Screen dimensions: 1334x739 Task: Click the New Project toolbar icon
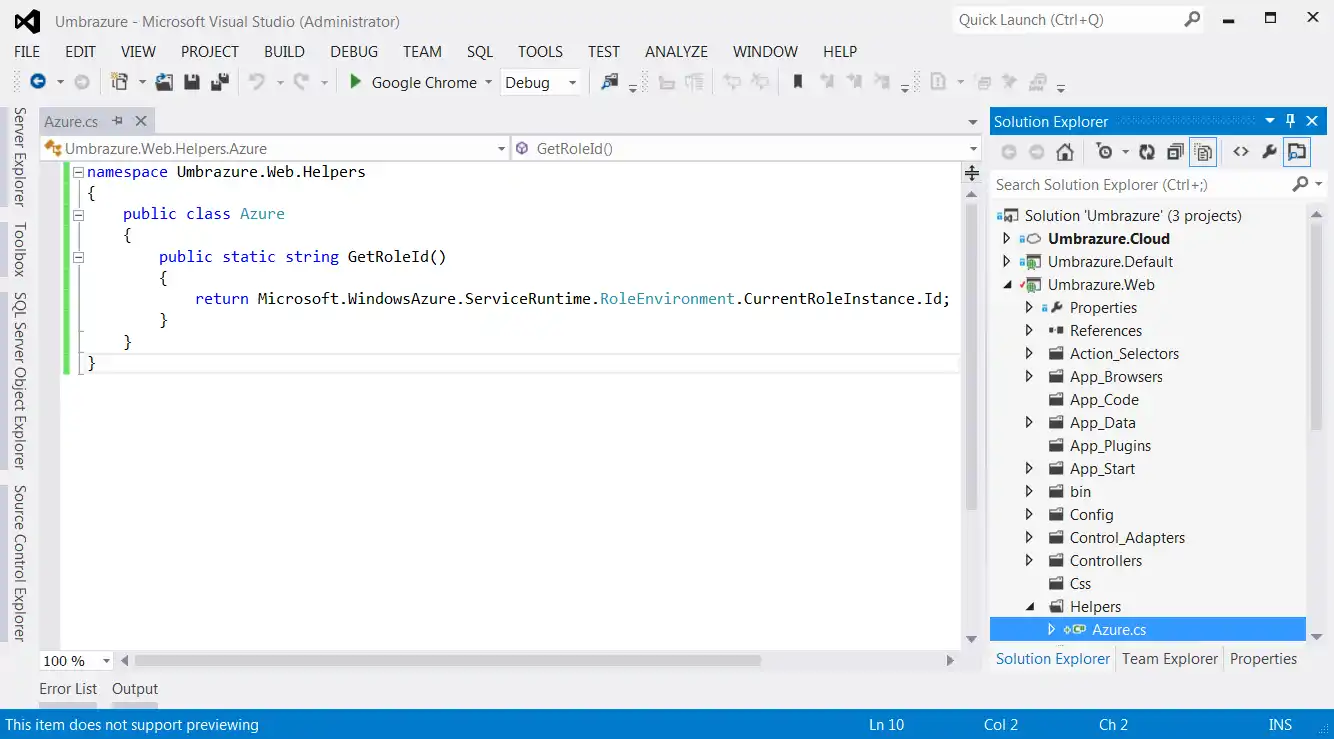(x=120, y=82)
